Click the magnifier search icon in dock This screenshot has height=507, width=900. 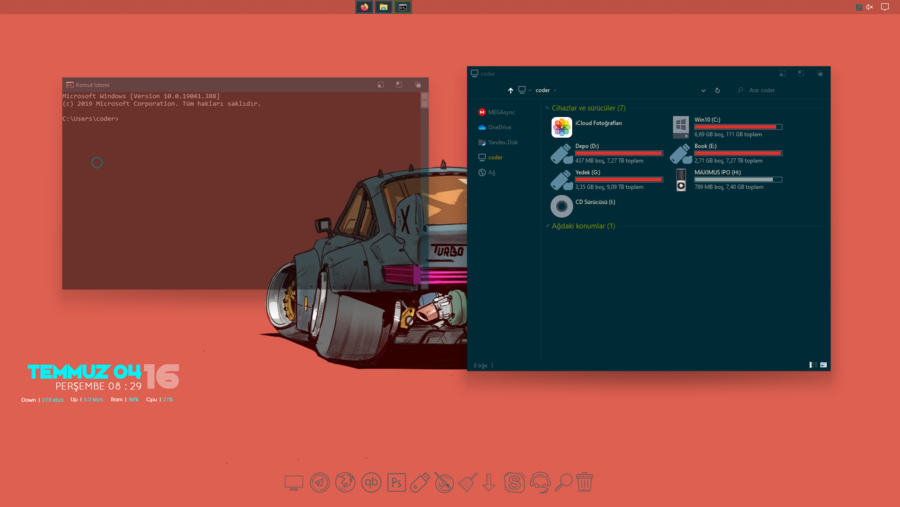coord(564,482)
